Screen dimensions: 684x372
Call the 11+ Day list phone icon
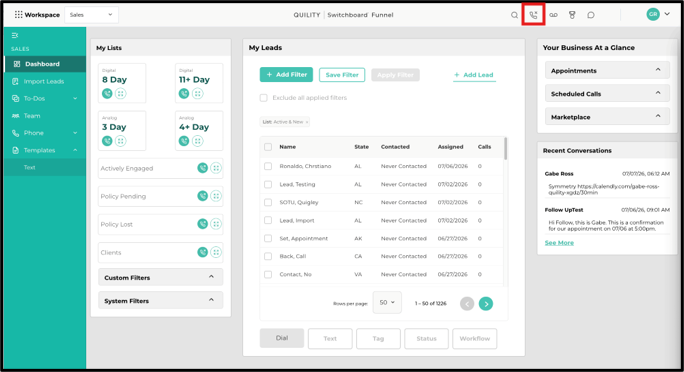[184, 93]
